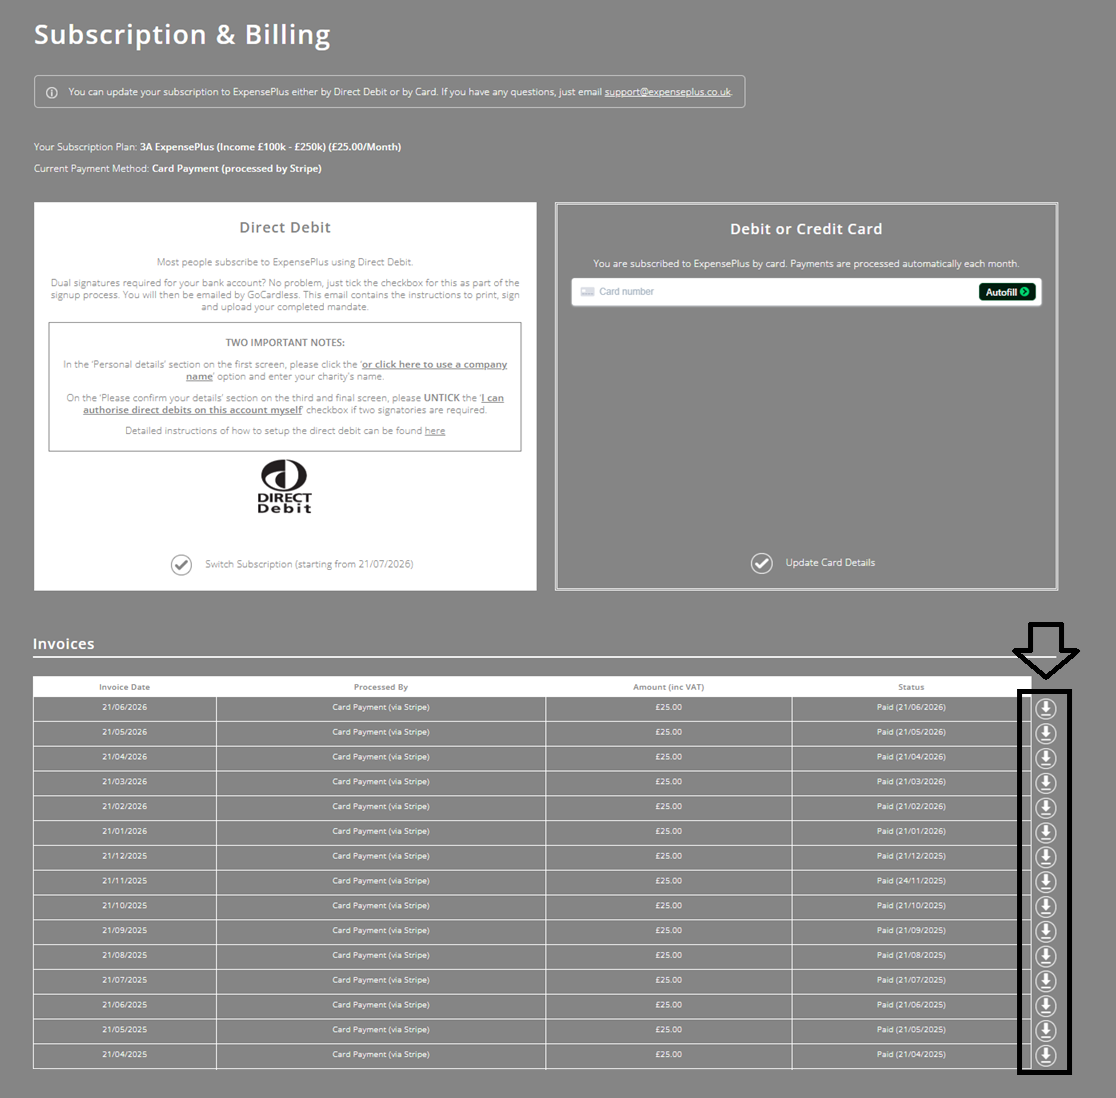Click the Subscription & Billing page title
This screenshot has width=1116, height=1098.
click(182, 35)
